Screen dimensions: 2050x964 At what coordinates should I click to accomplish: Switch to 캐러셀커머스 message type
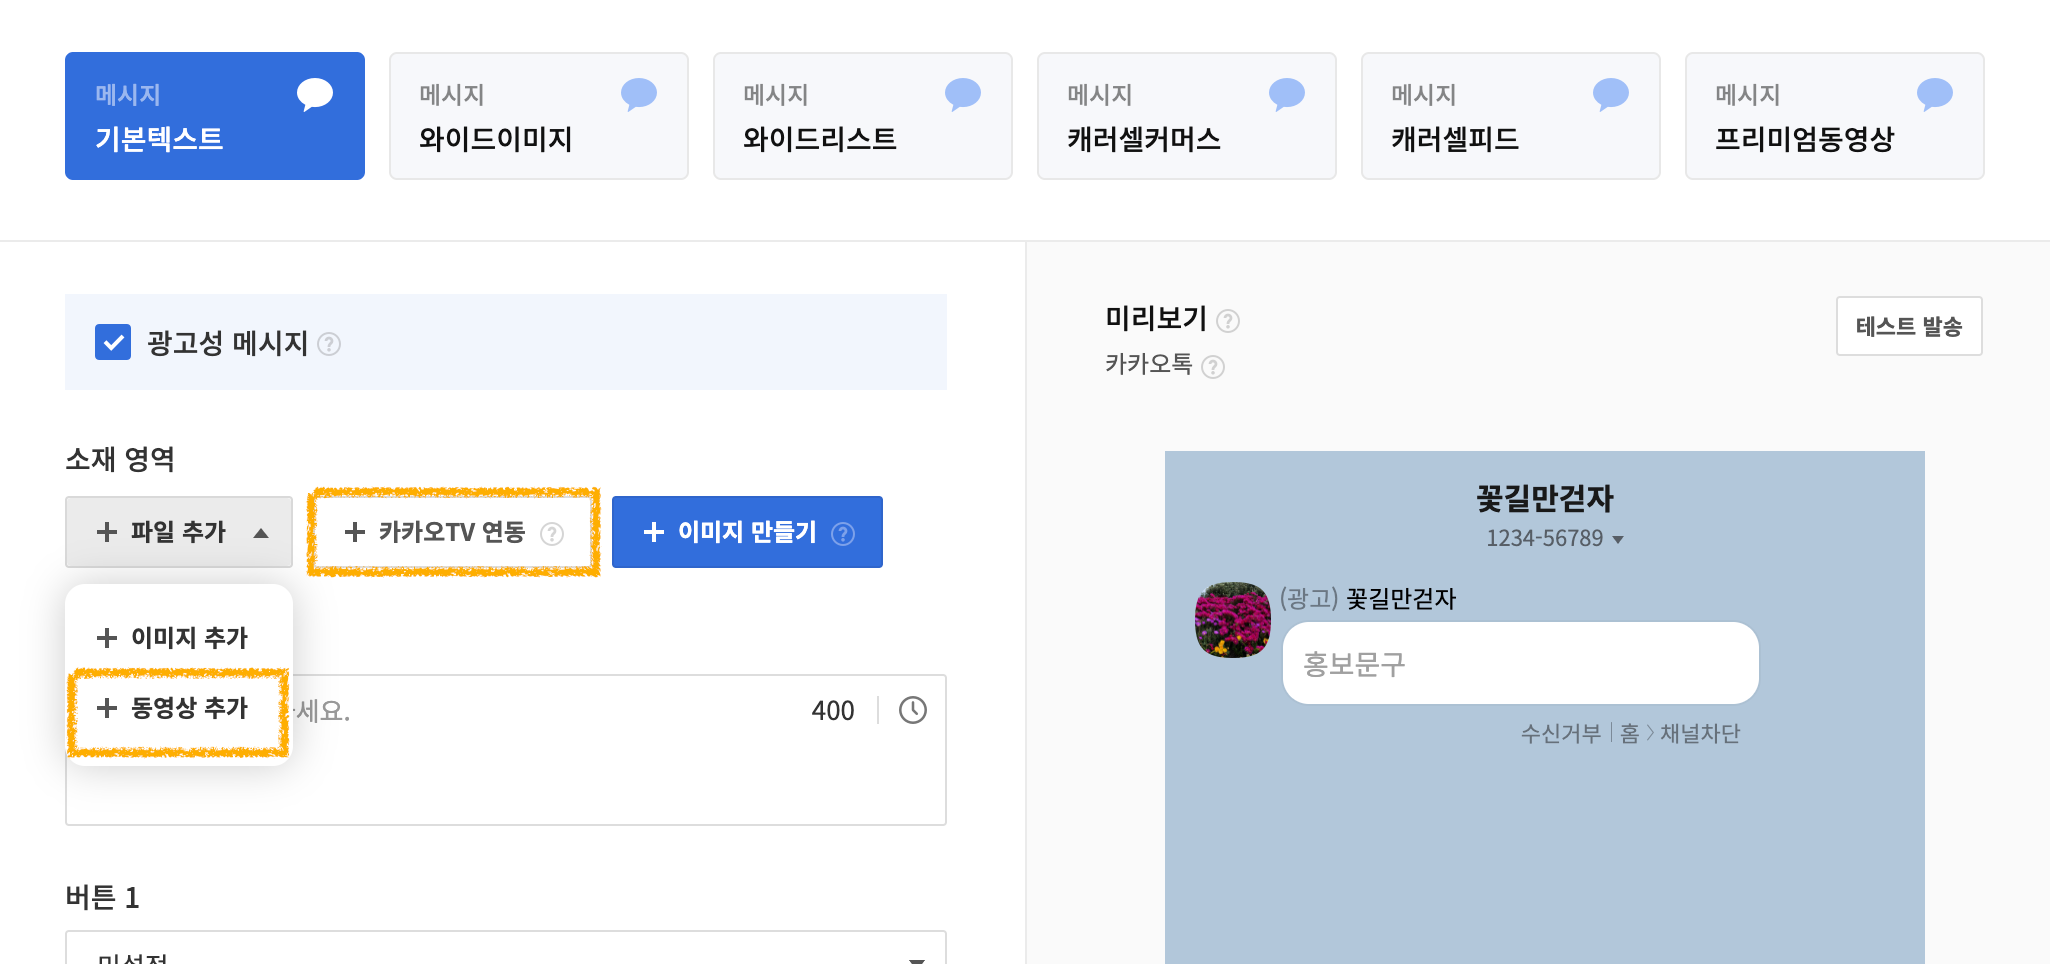coord(1186,116)
